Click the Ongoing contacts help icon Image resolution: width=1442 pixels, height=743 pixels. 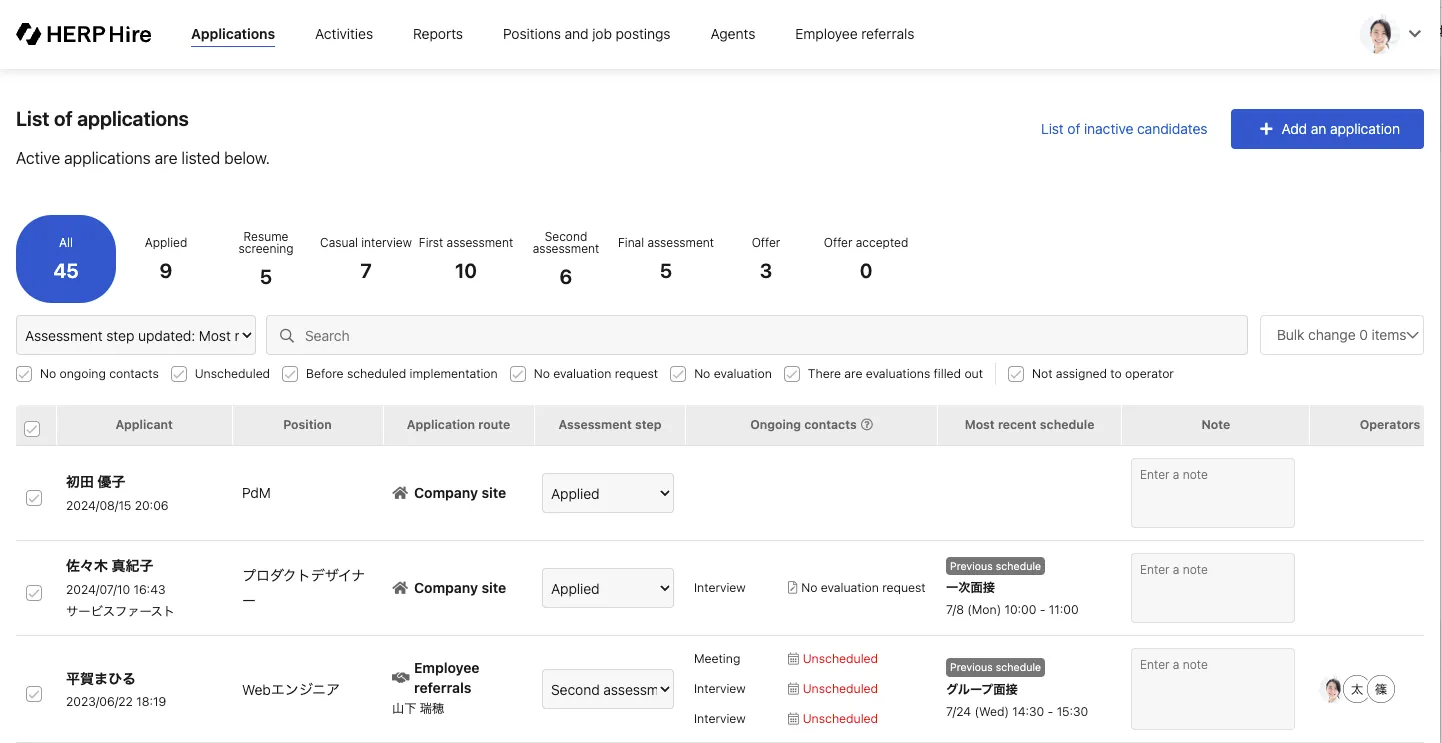click(867, 424)
